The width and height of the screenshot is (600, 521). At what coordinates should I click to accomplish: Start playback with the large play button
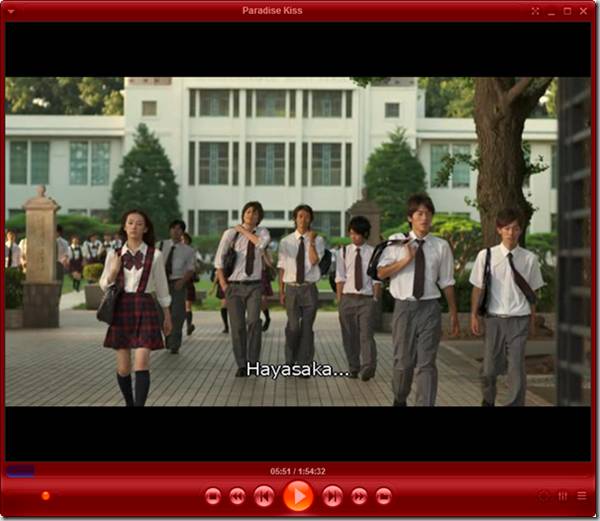pyautogui.click(x=298, y=496)
